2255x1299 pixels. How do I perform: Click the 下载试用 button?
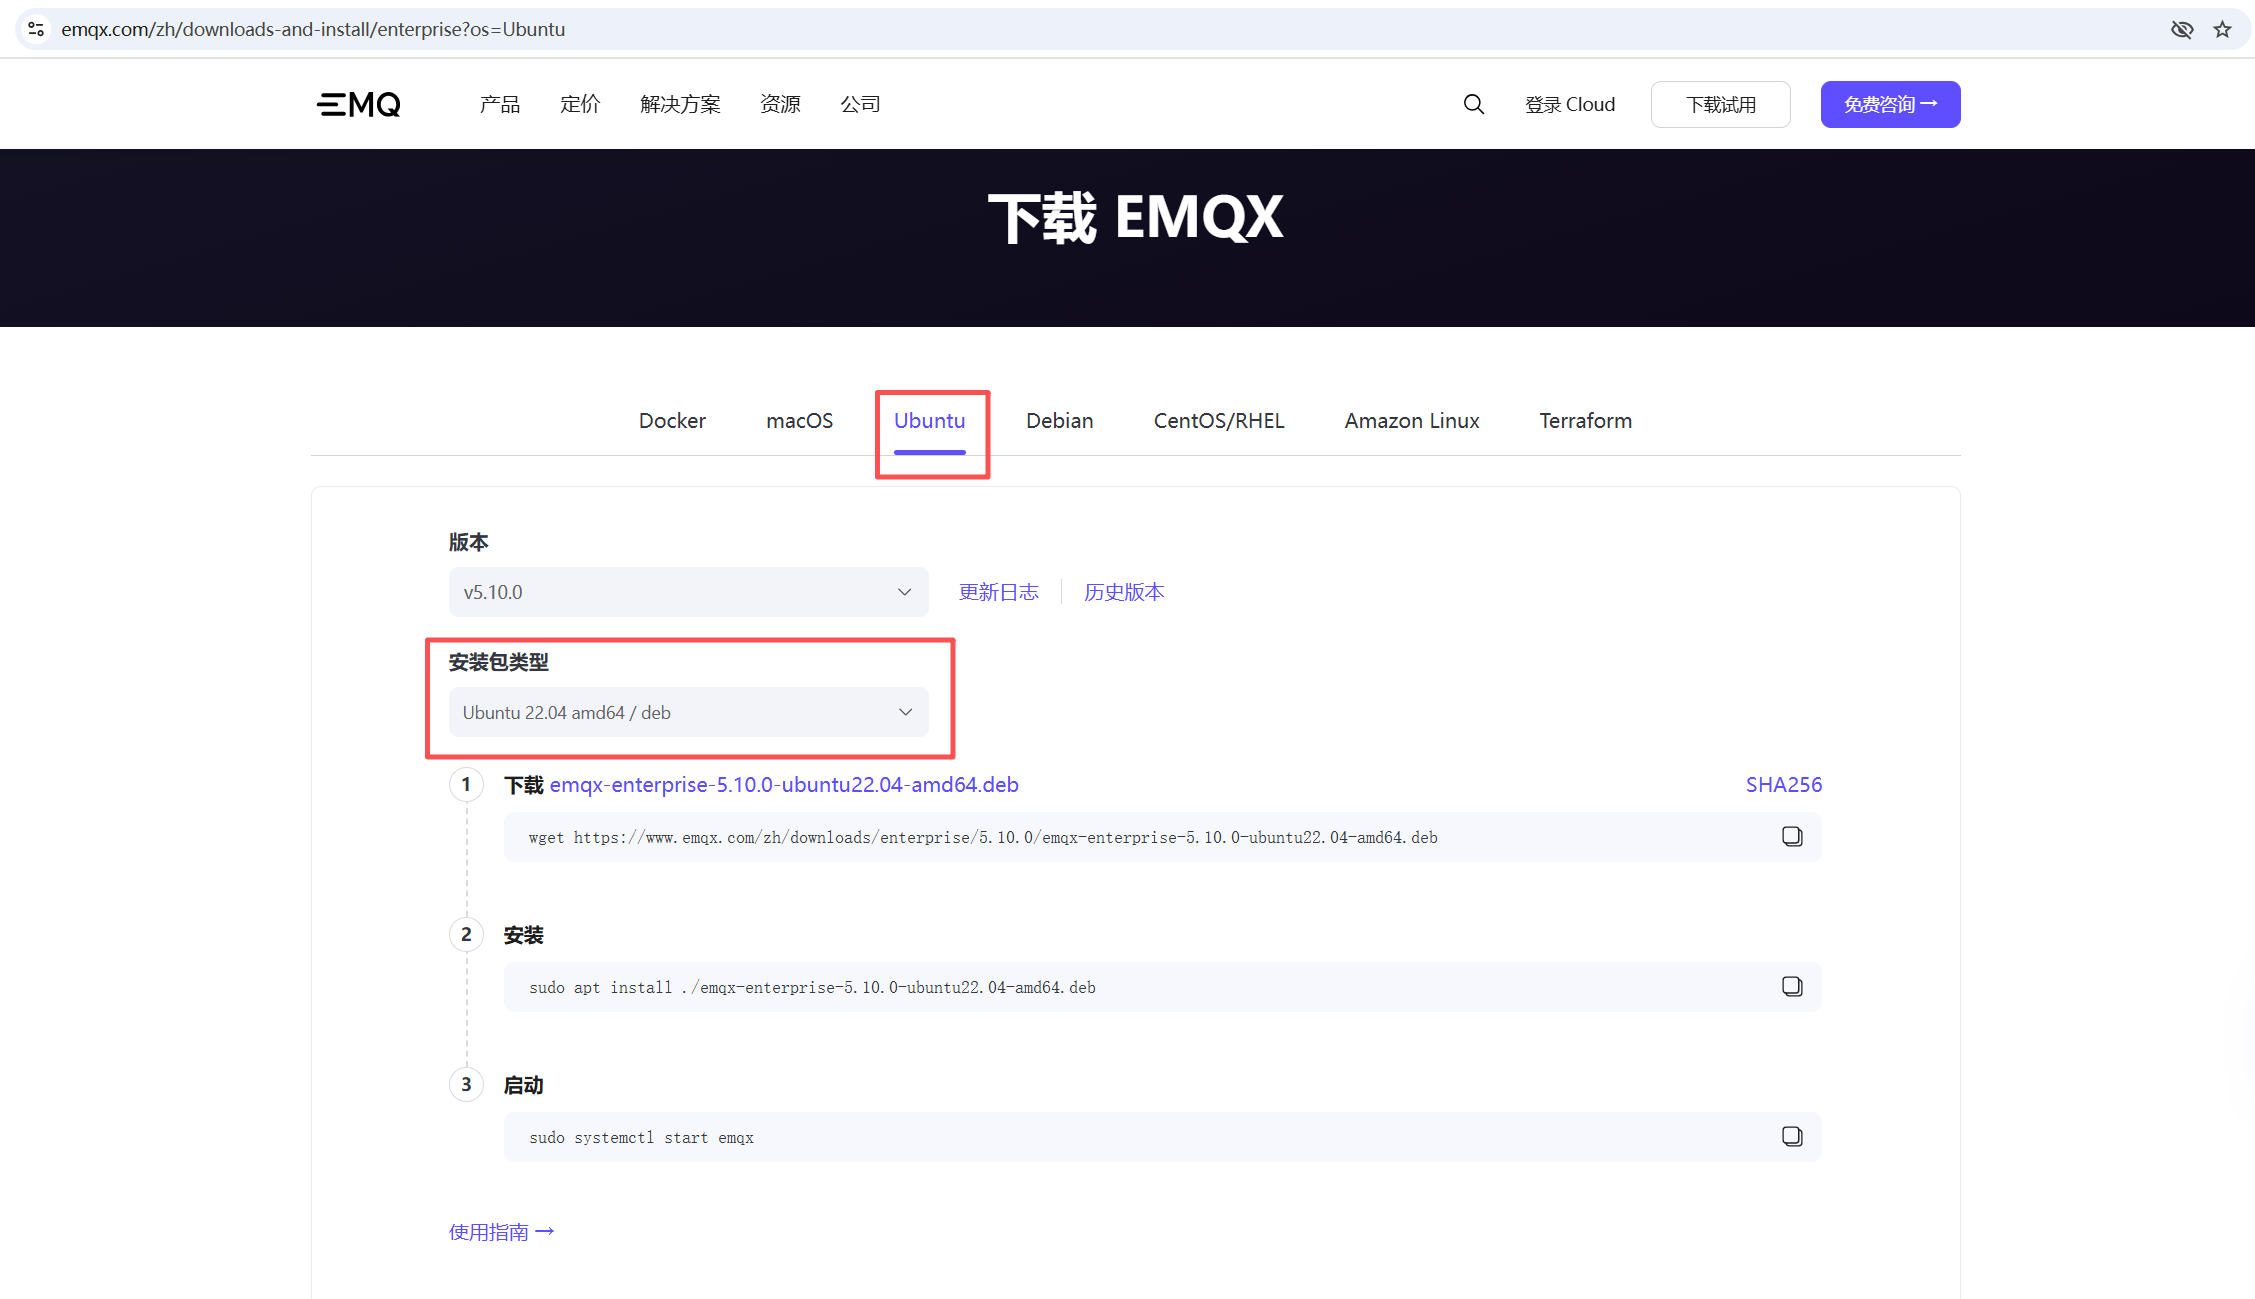(1720, 104)
